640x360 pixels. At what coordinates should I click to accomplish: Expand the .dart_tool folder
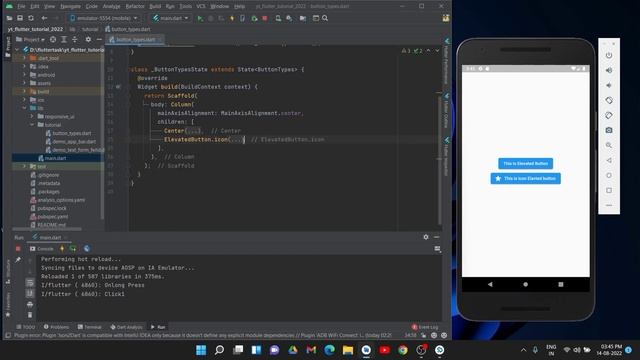pyautogui.click(x=24, y=58)
